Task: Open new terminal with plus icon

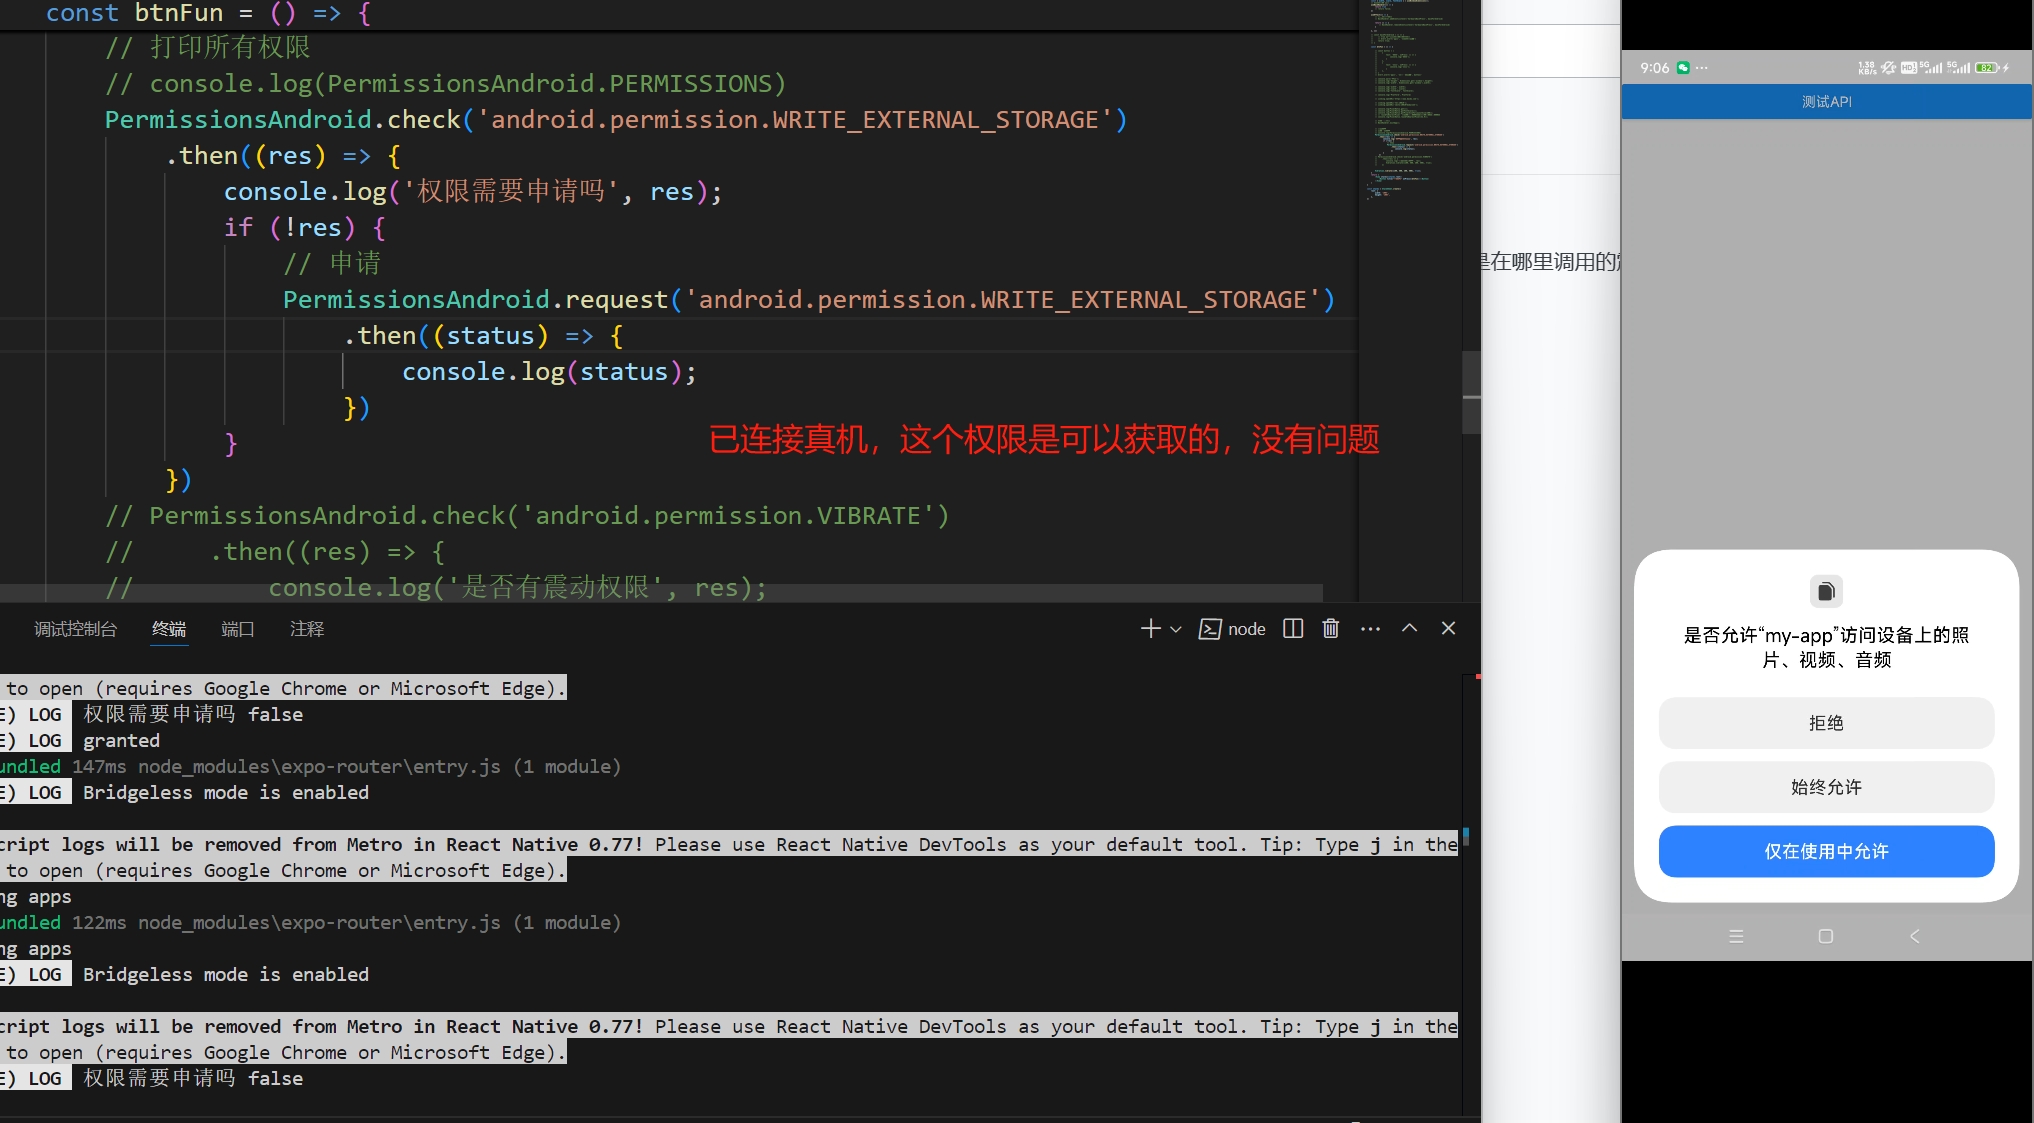Action: (x=1150, y=629)
